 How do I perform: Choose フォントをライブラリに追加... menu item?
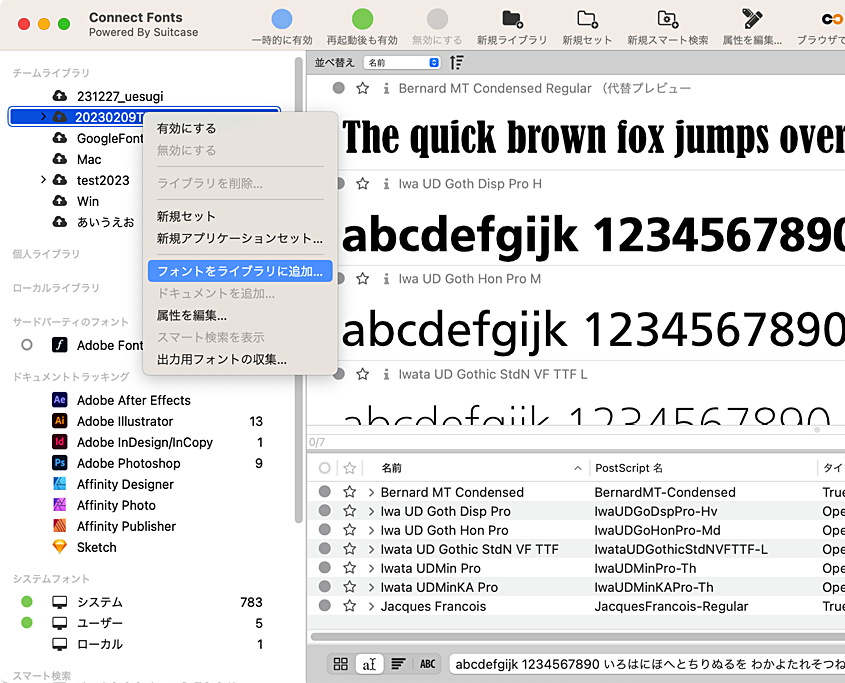coord(240,271)
